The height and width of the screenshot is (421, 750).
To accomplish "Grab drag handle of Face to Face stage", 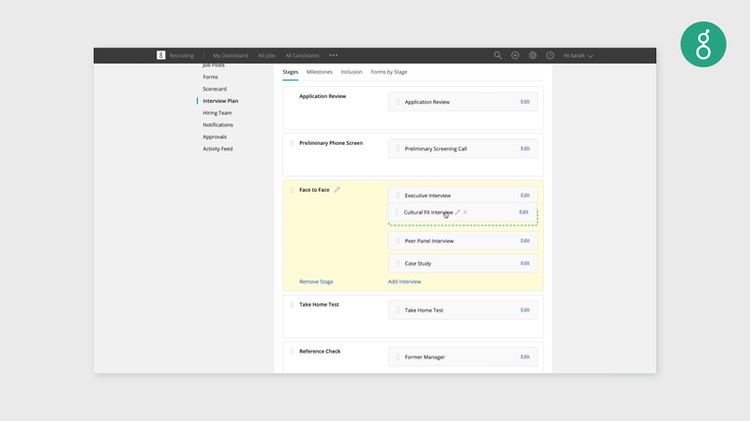I will click(292, 190).
